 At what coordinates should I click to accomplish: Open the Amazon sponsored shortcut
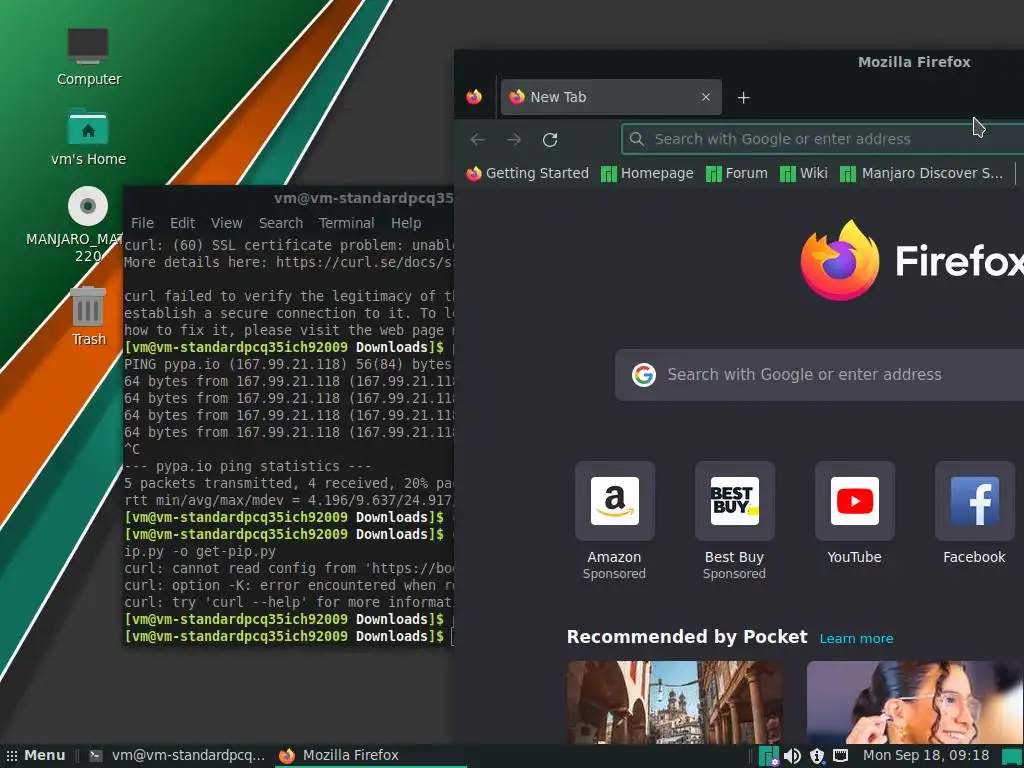[615, 520]
